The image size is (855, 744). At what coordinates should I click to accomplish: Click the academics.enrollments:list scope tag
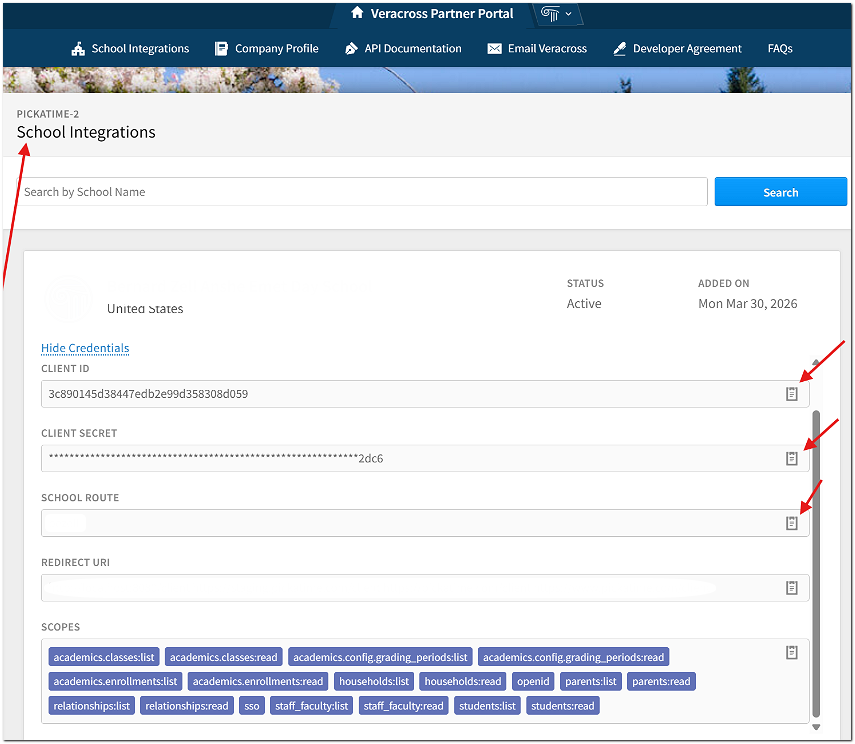tap(115, 681)
